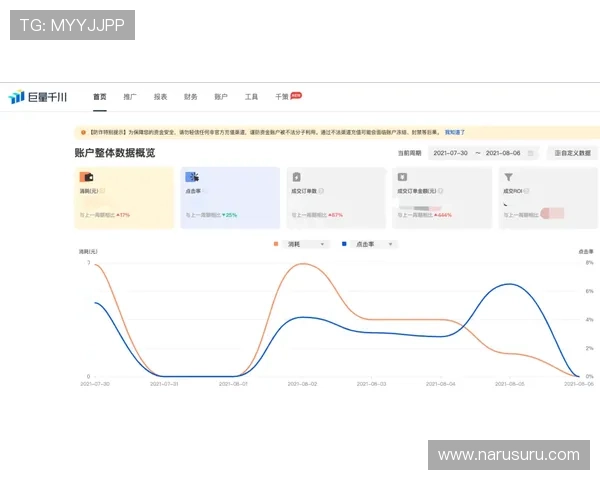Click the orange warning icon in notice banner

point(83,132)
